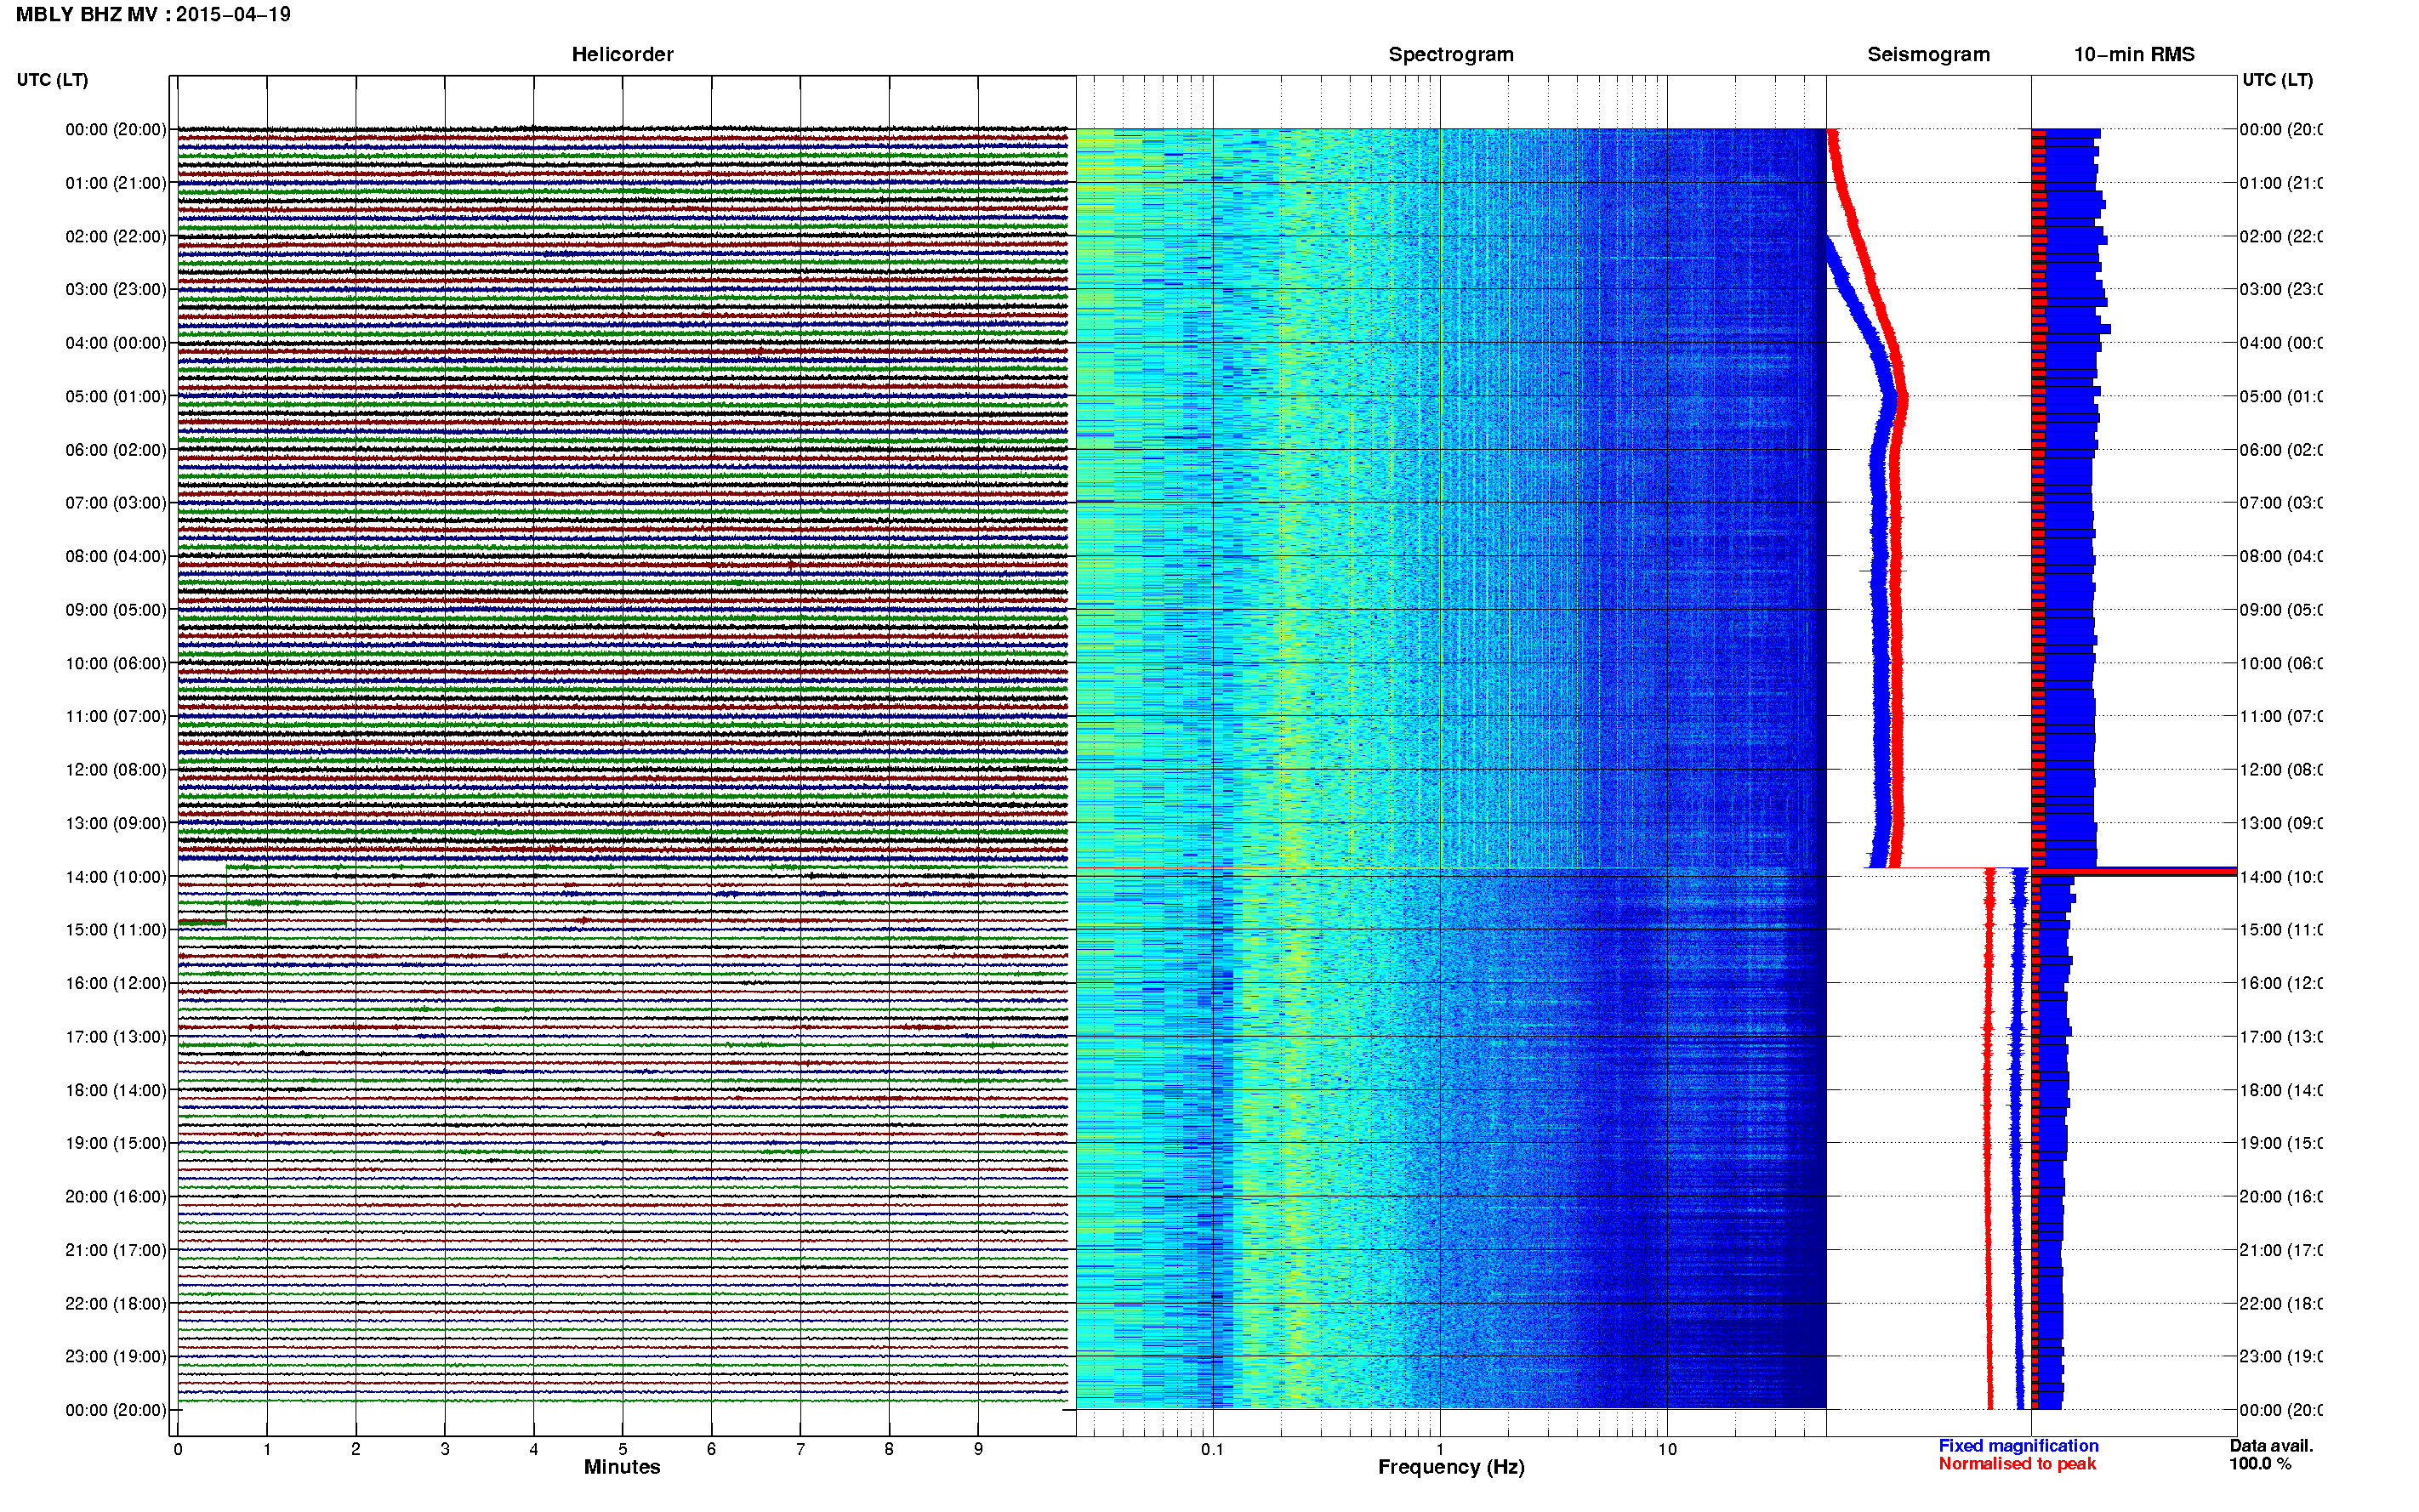Viewport: 2419px width, 1512px height.
Task: Click the minute tick label '0'
Action: [178, 1449]
